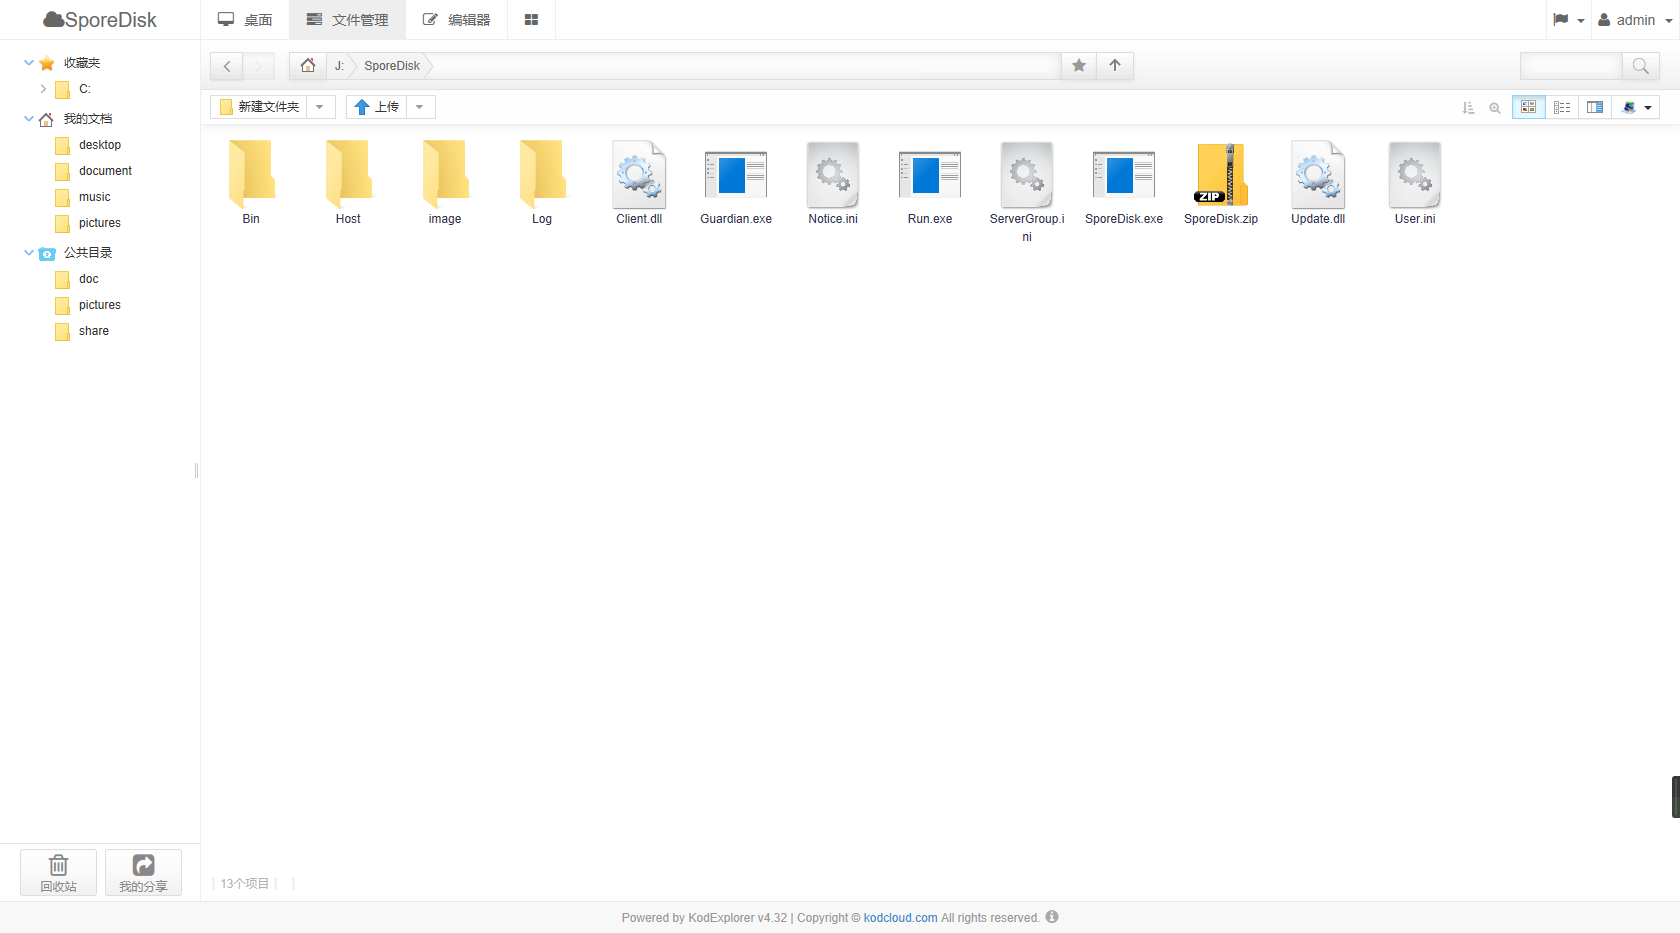Image resolution: width=1680 pixels, height=933 pixels.
Task: Collapse the 收藏夹 favorites tree
Action: [x=29, y=62]
